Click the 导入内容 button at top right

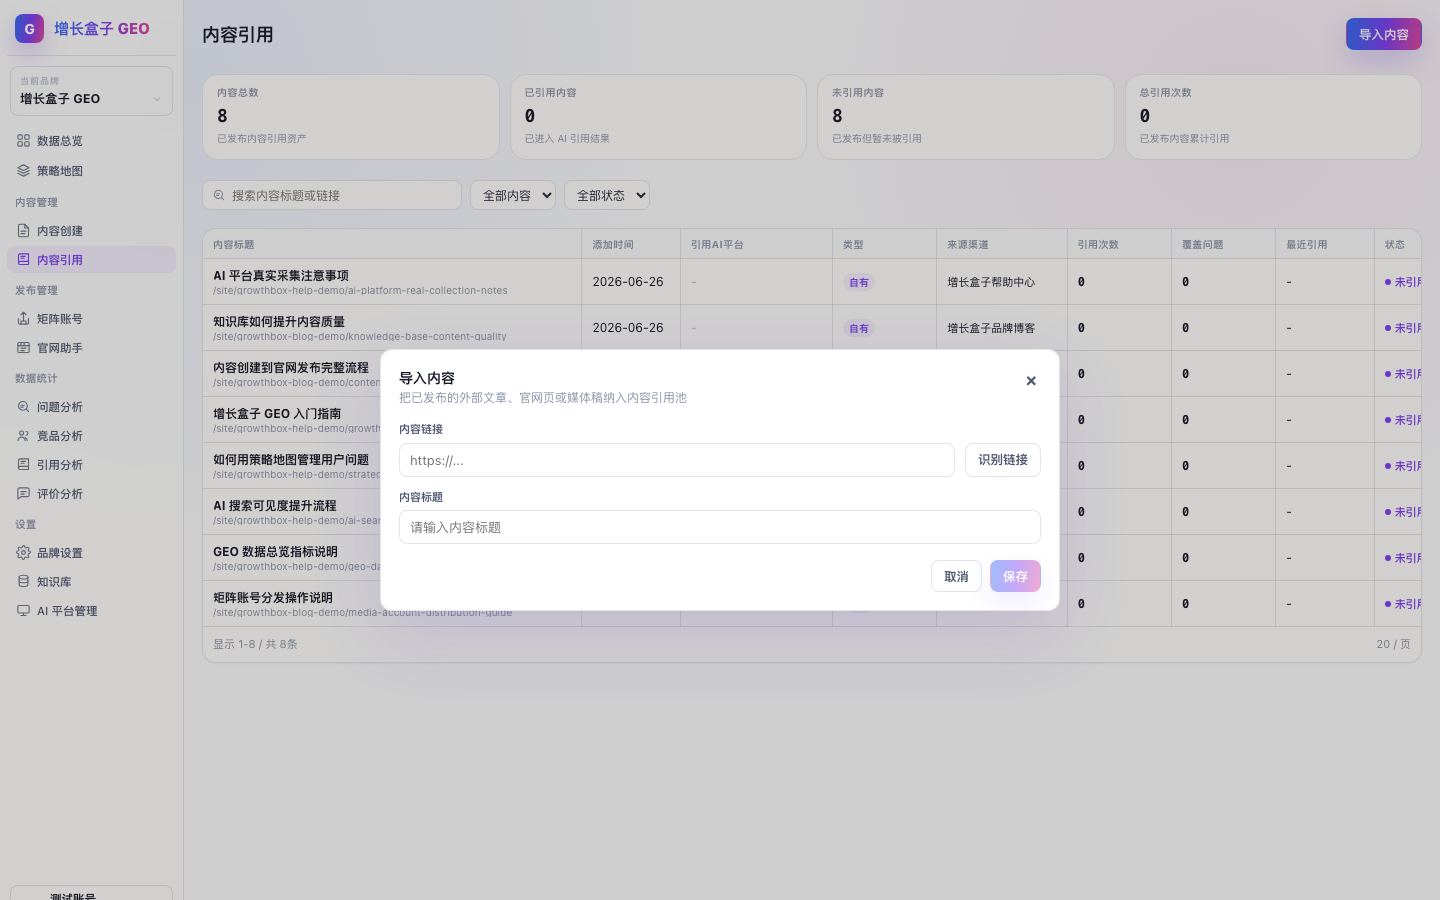[1383, 34]
